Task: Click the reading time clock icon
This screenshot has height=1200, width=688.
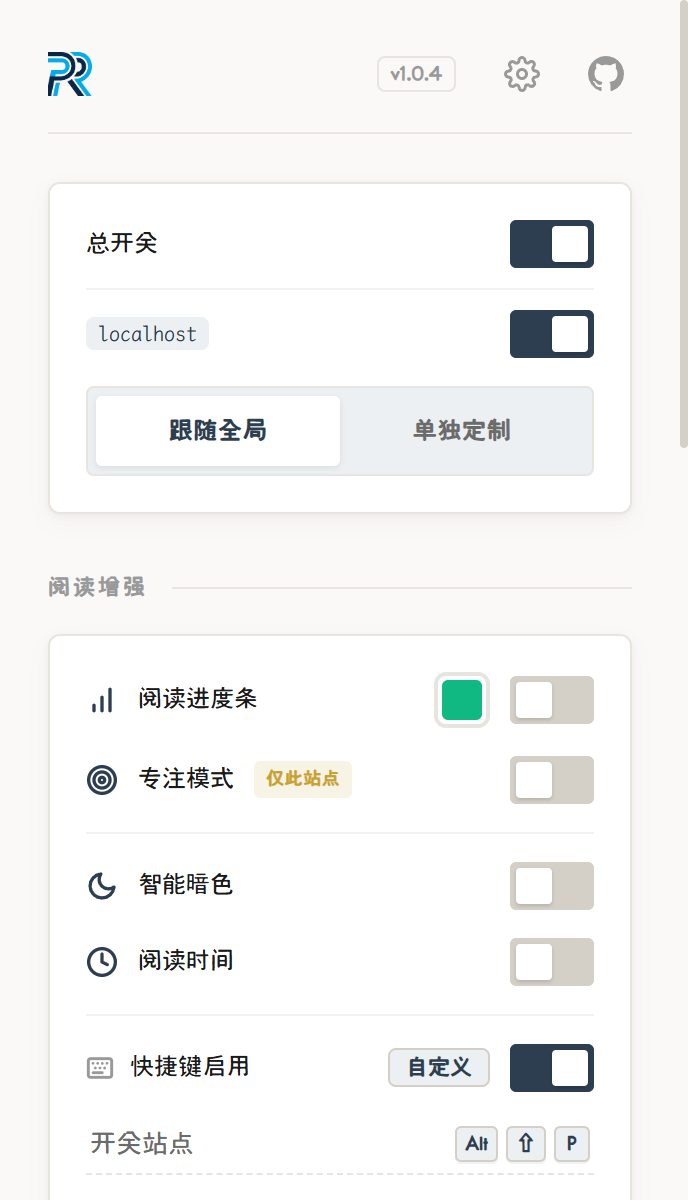Action: tap(102, 962)
